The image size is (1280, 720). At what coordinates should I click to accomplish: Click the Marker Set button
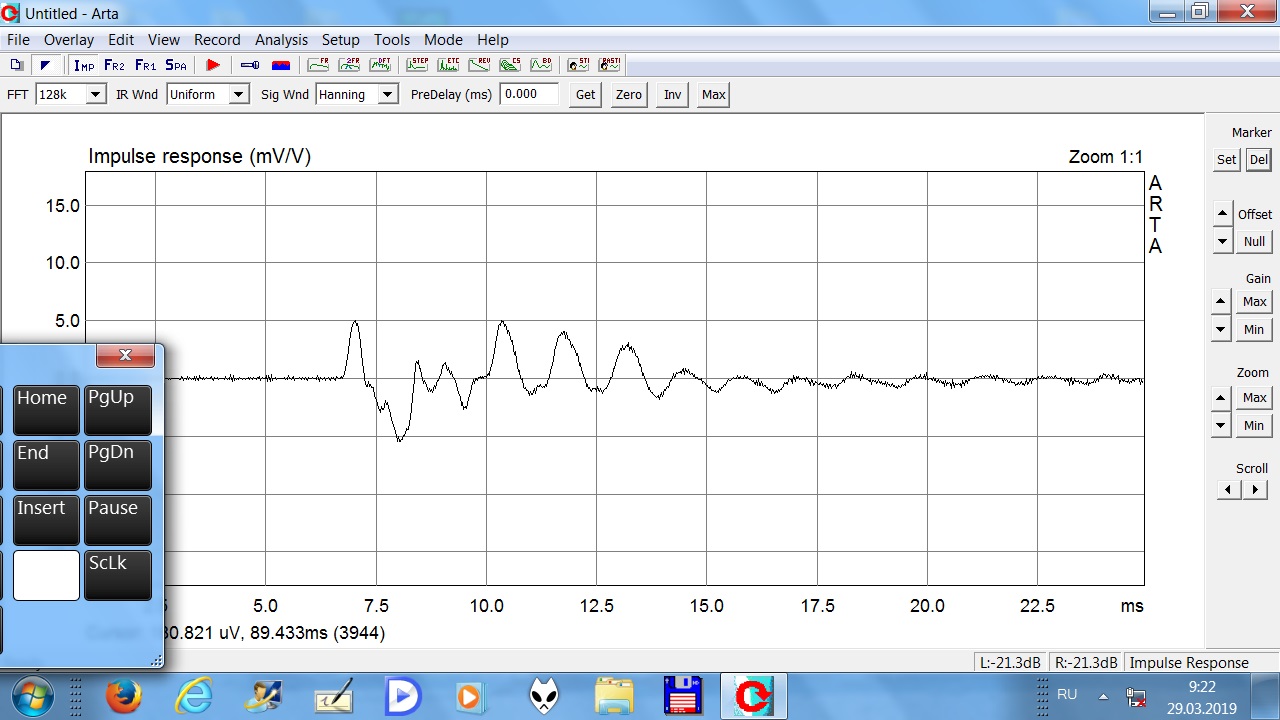[x=1227, y=160]
